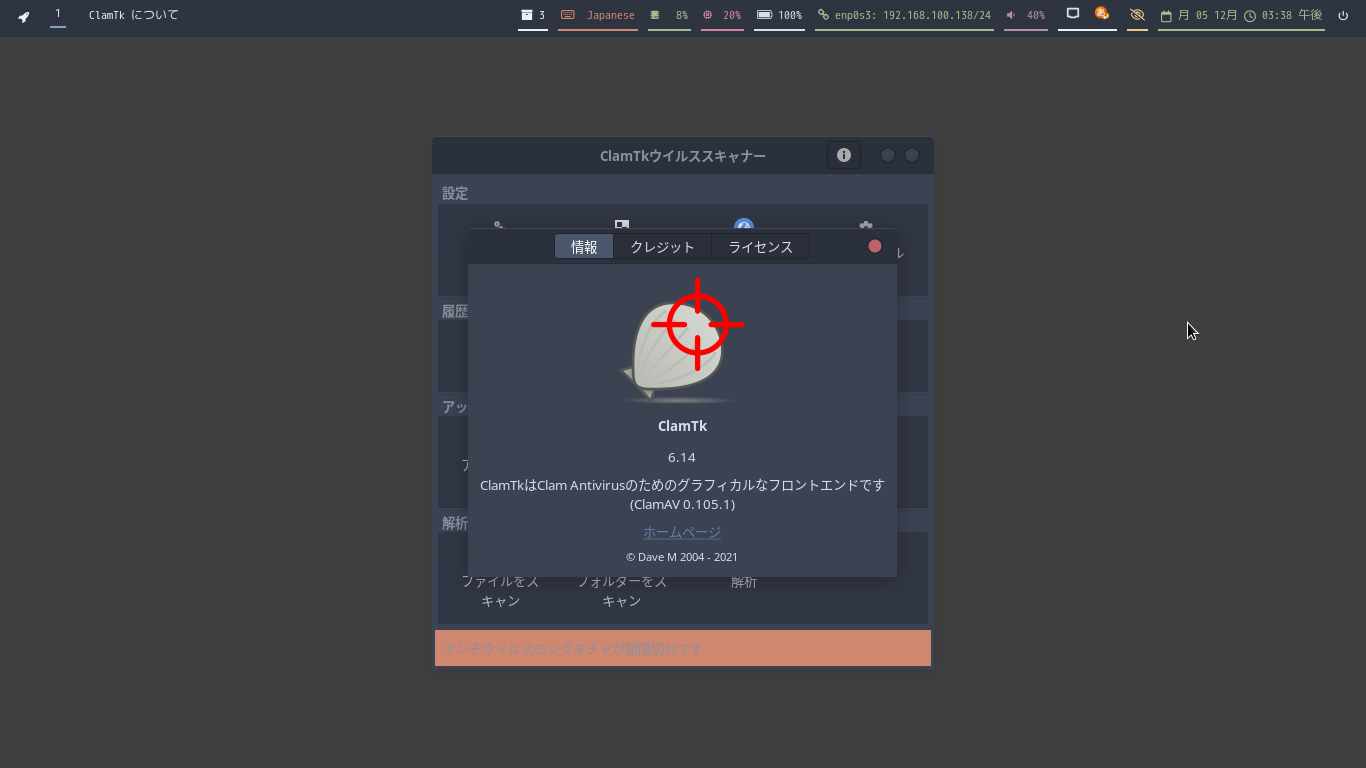Check the memory usage 8% indicator

pos(669,15)
